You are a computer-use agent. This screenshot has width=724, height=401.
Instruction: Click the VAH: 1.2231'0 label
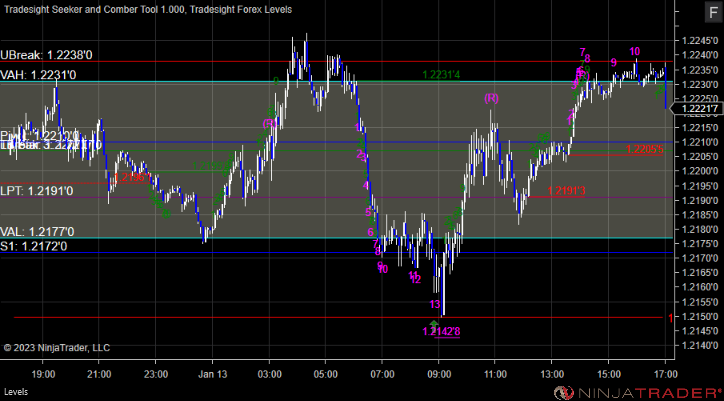tap(38, 75)
